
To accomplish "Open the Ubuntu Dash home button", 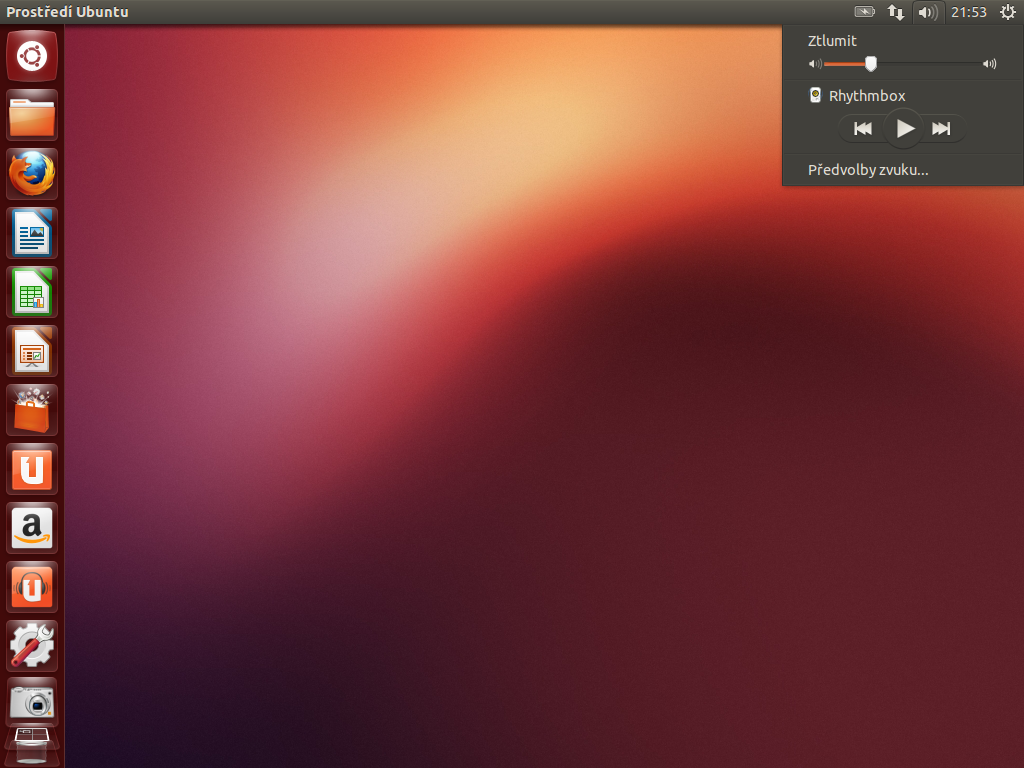I will click(x=32, y=56).
